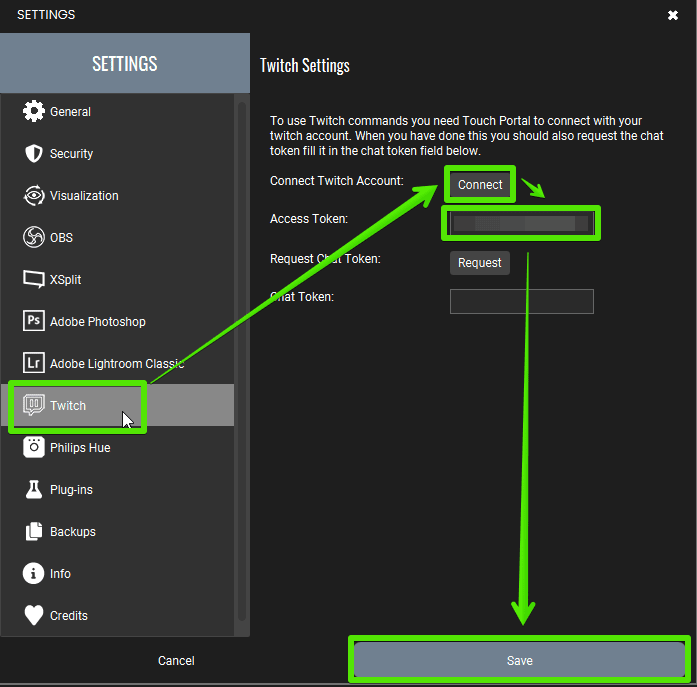
Task: Click the 'Twitch Settings' heading
Action: coord(305,65)
